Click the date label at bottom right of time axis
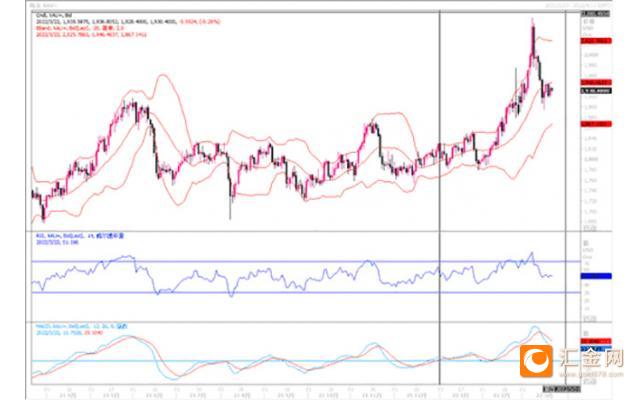This screenshot has height=400, width=640. 561,389
